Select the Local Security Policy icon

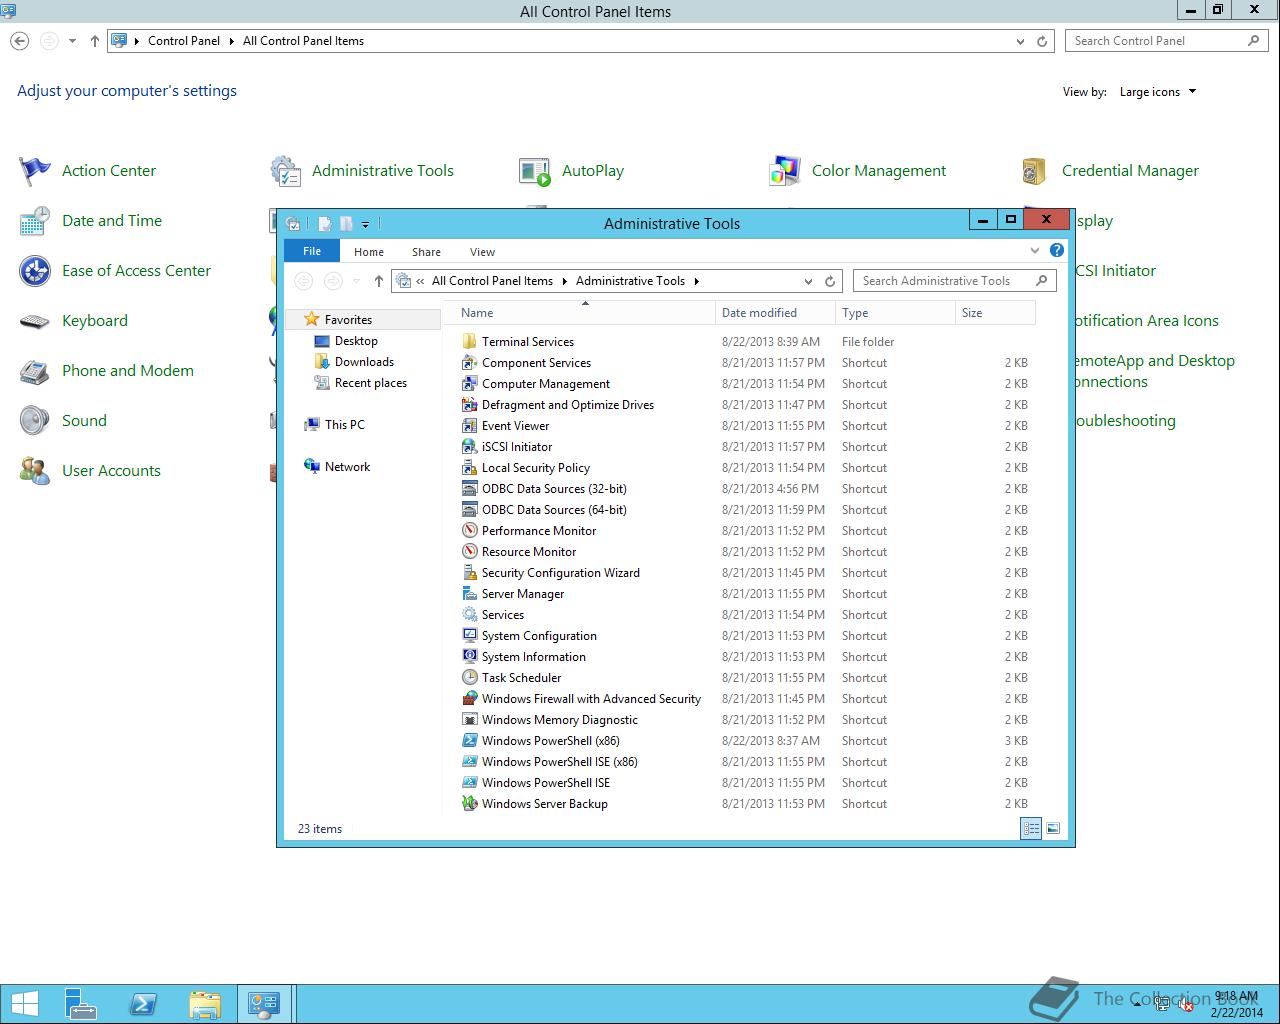click(x=470, y=468)
